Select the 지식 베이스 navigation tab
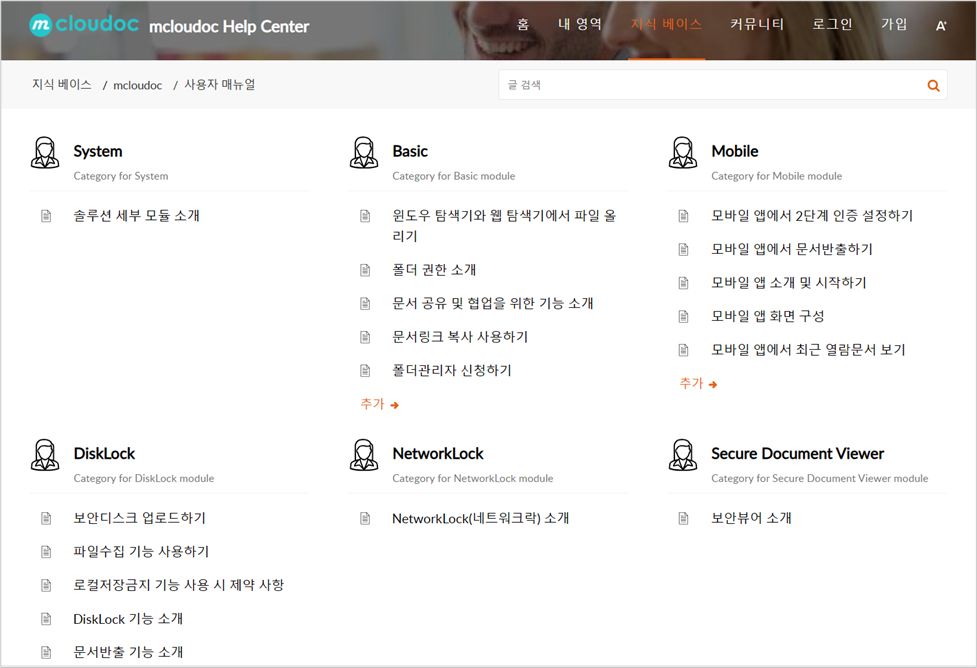 click(x=666, y=24)
